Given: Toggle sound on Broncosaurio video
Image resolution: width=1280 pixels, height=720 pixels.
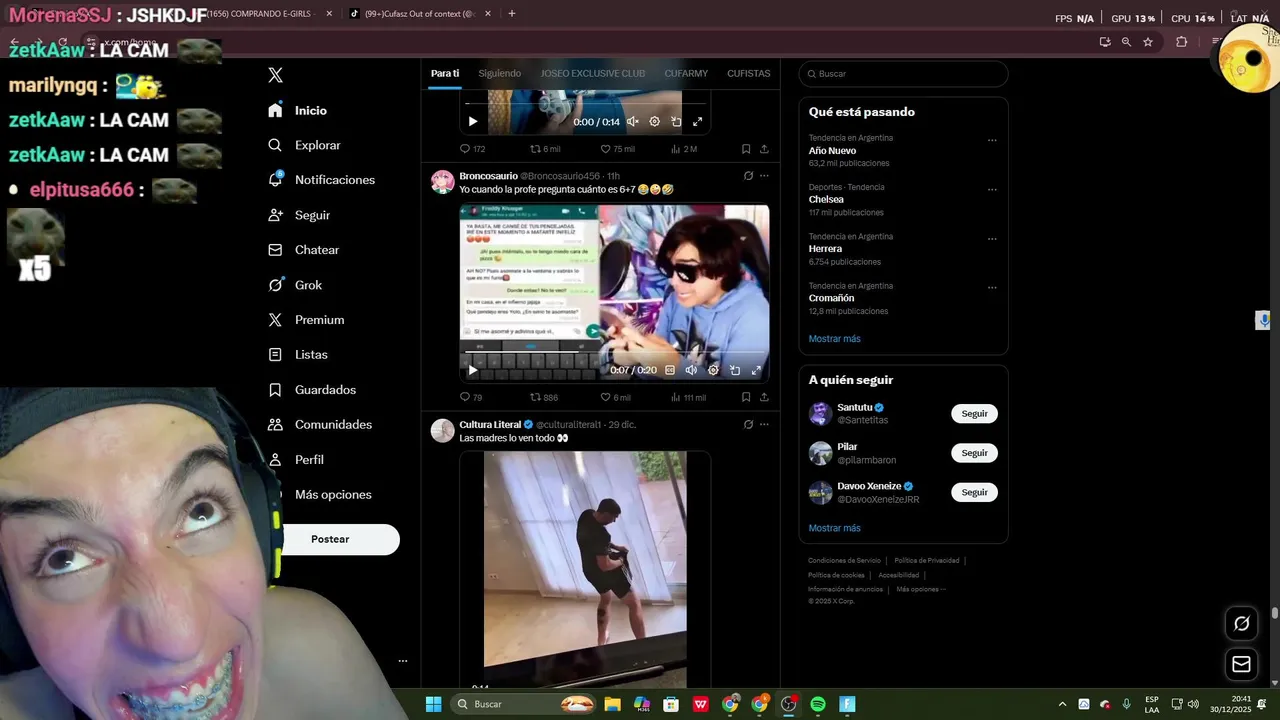Looking at the screenshot, I should click(x=691, y=370).
